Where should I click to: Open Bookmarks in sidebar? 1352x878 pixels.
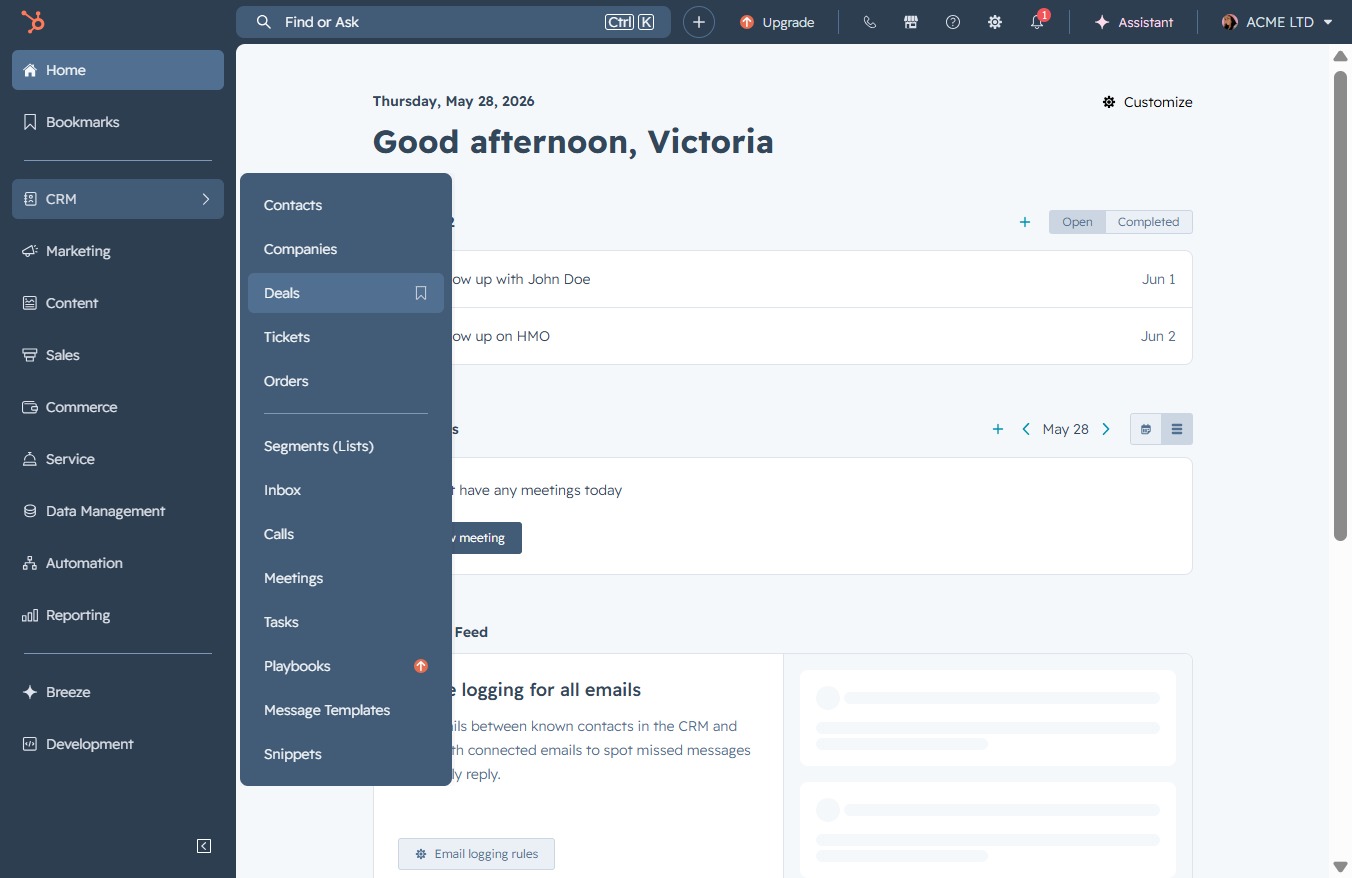point(118,122)
